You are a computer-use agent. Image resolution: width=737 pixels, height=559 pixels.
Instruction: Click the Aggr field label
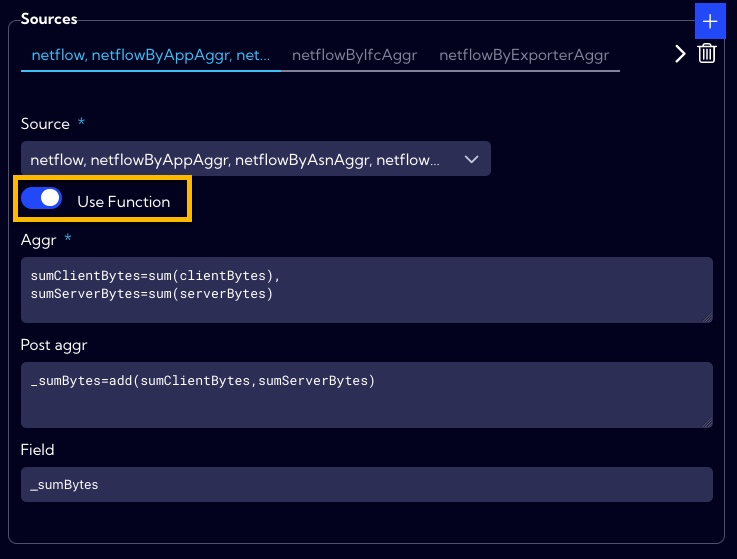(x=39, y=240)
